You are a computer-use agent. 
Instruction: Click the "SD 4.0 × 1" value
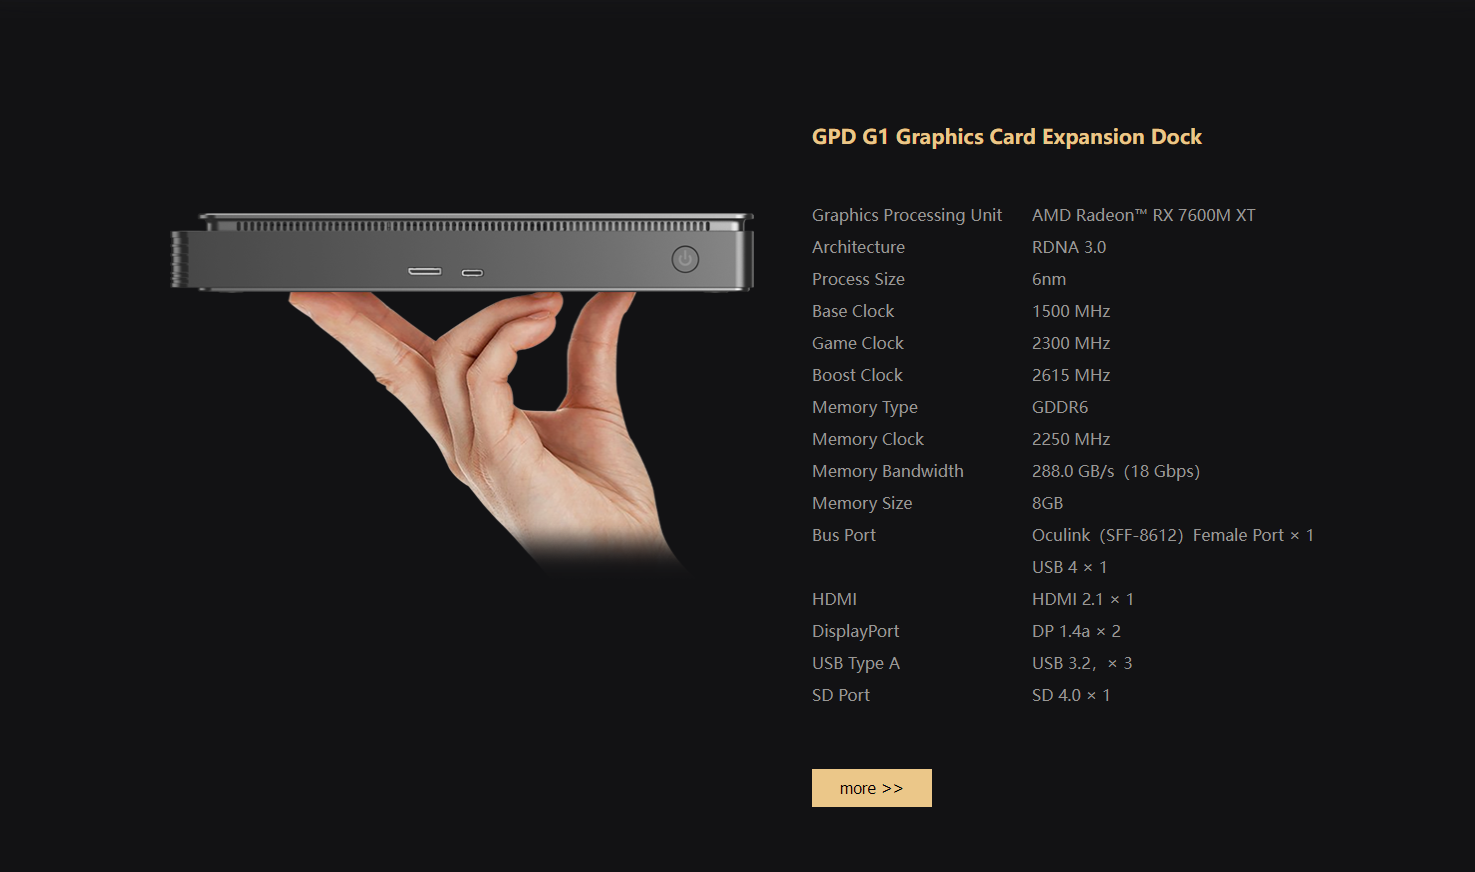coord(1070,695)
